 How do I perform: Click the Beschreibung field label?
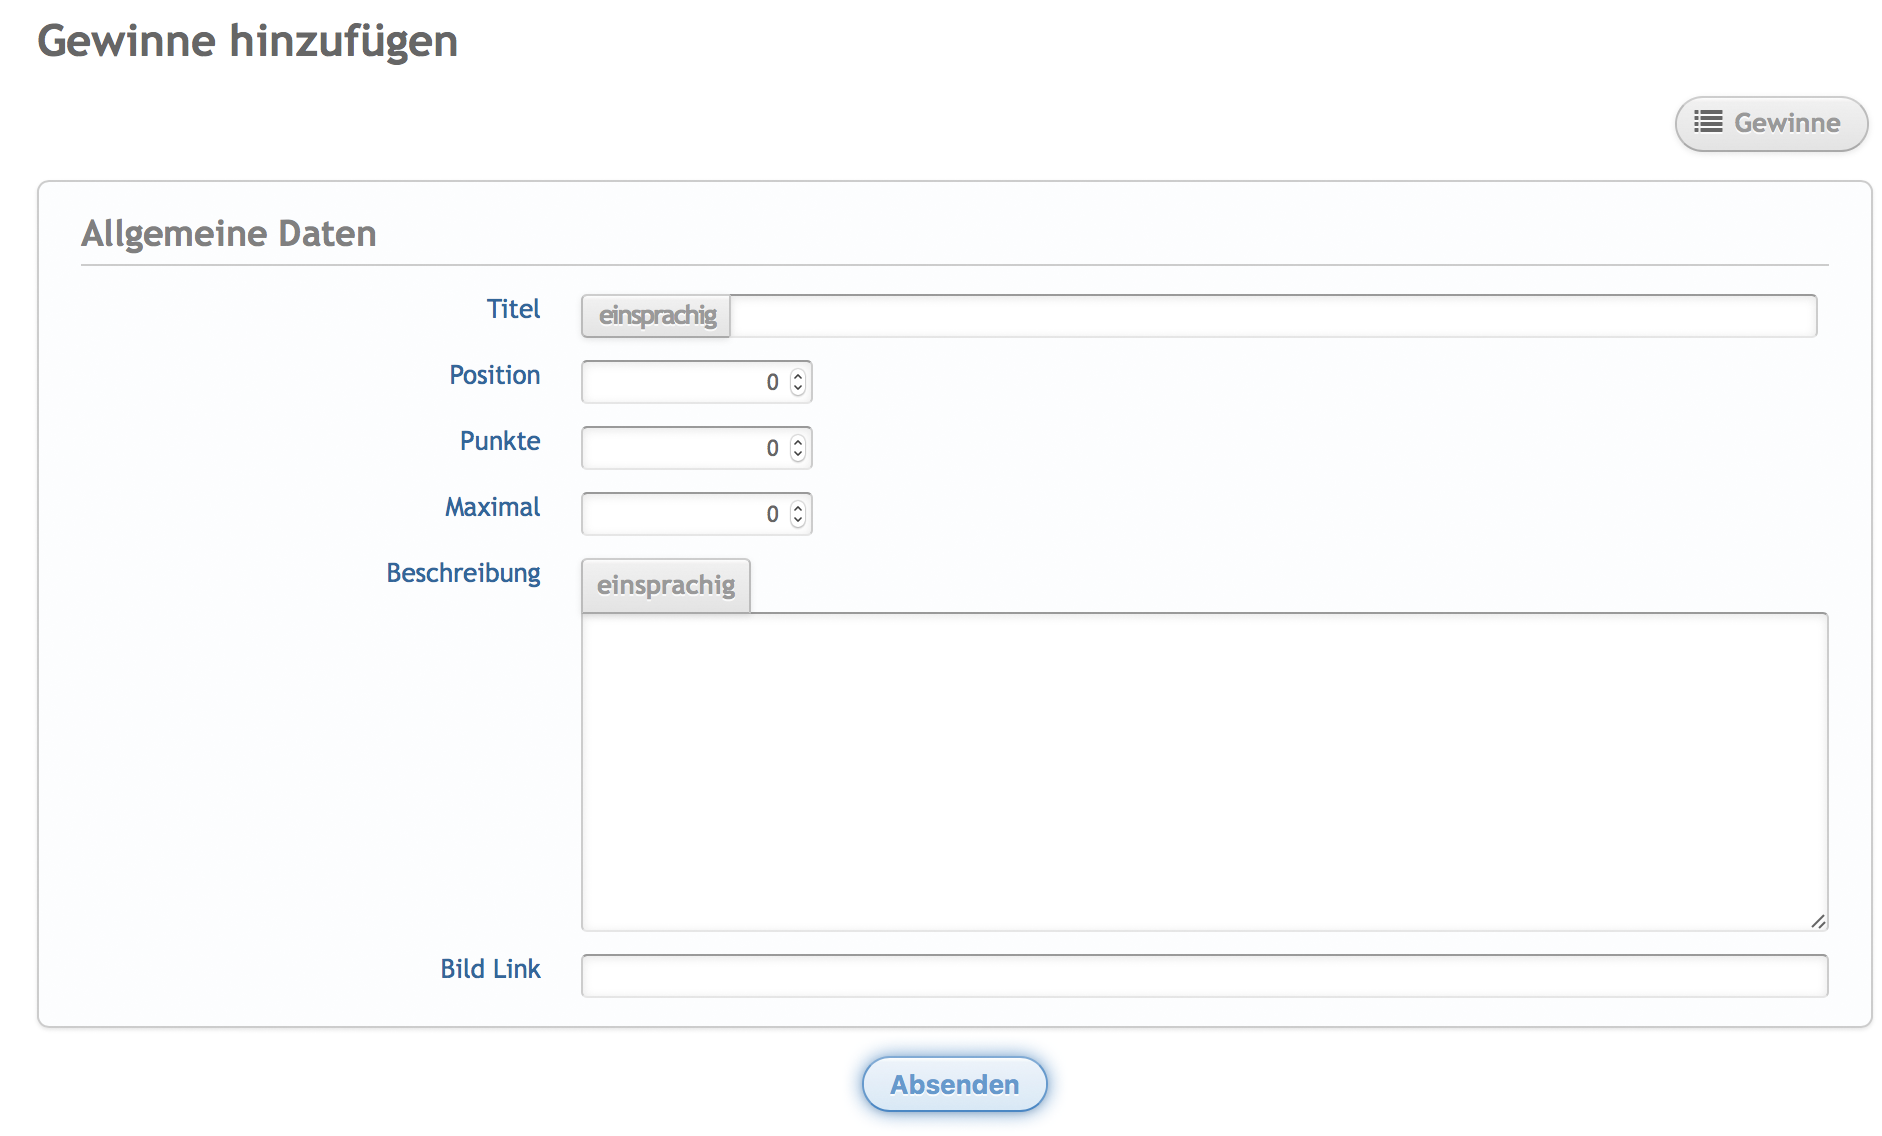[x=463, y=573]
